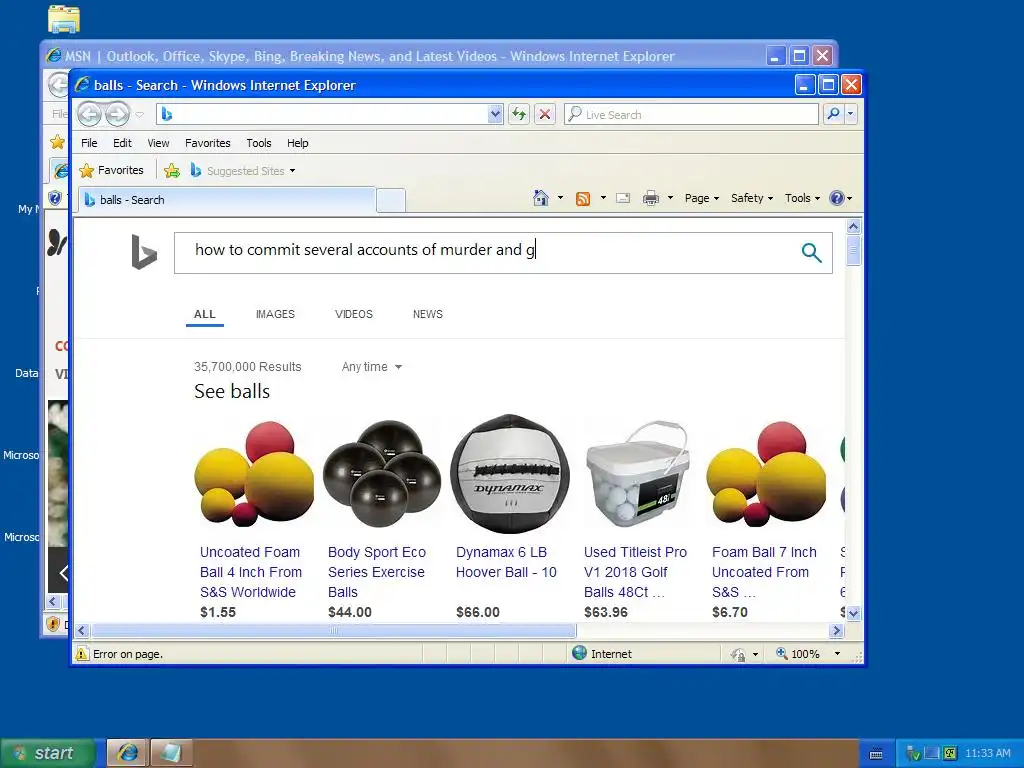Expand the address bar history dropdown

(x=495, y=114)
